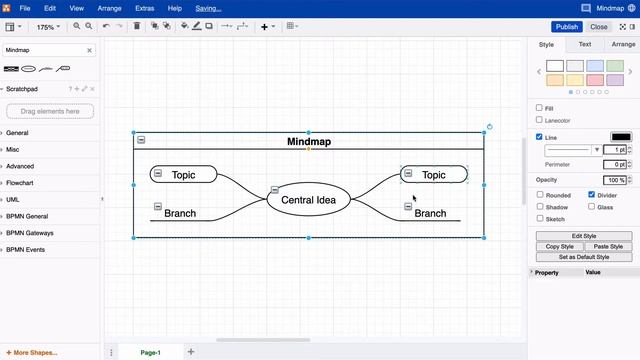Add a new page with plus
The image size is (640, 360).
(x=191, y=351)
